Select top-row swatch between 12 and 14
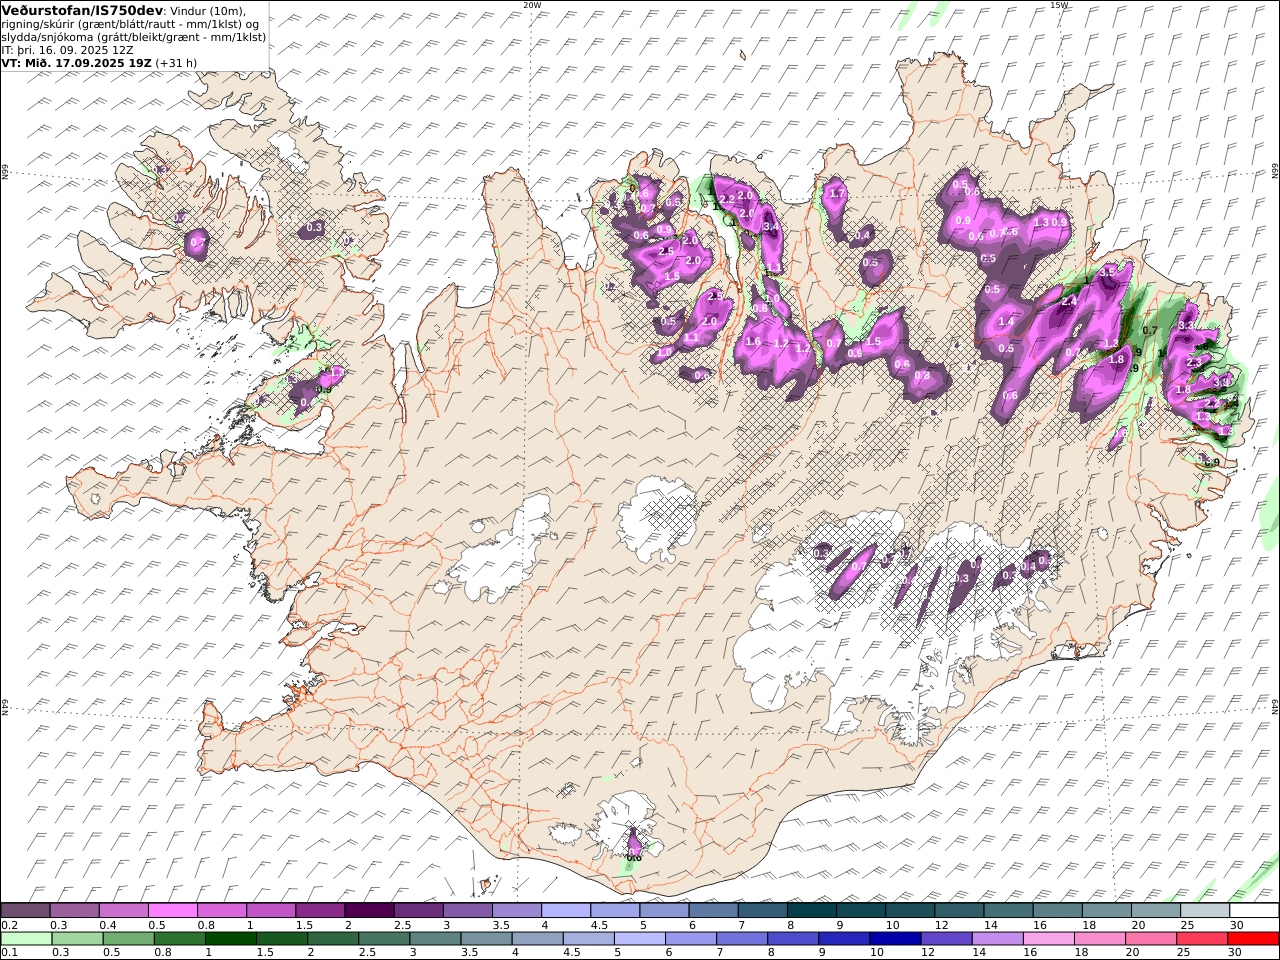This screenshot has width=1280, height=960. 960,911
